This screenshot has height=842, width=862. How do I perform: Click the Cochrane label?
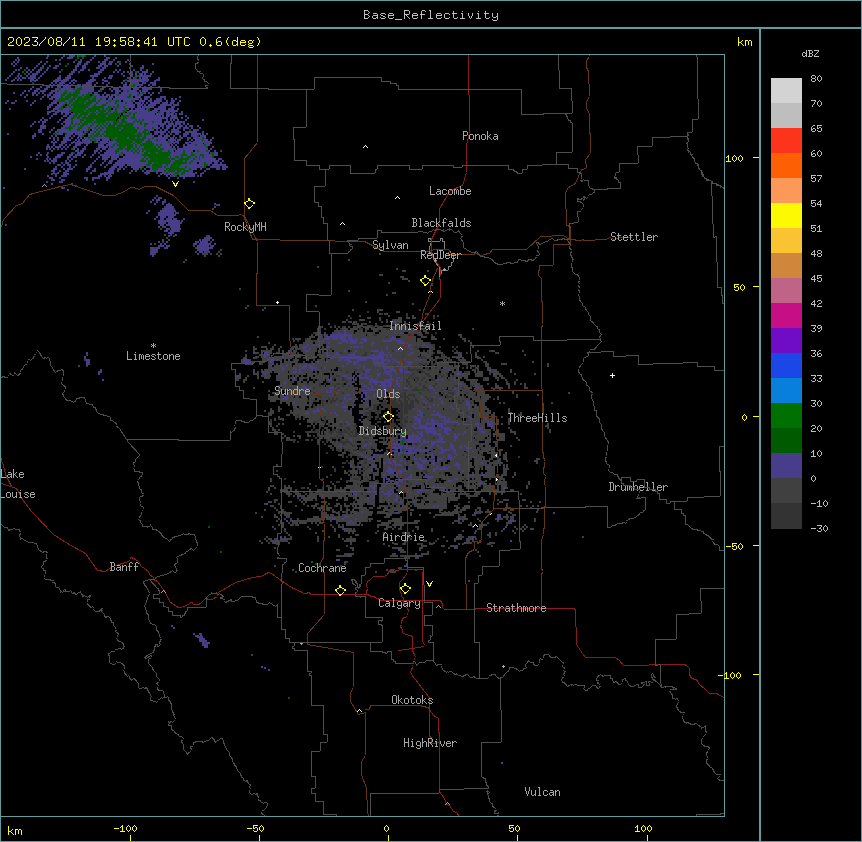click(x=322, y=568)
